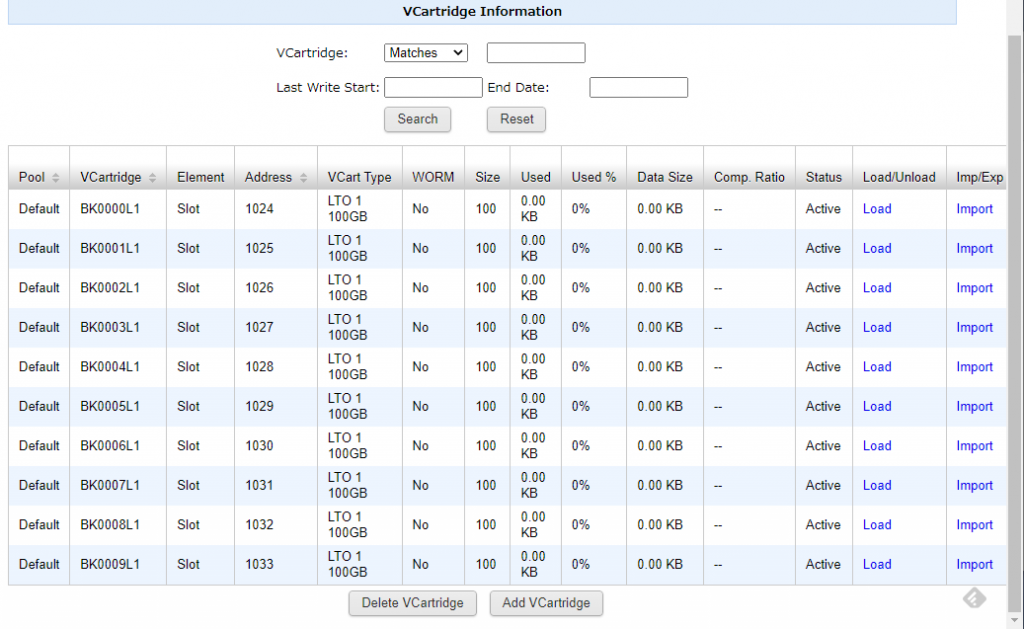Click Active status of BK0005L1 row
The width and height of the screenshot is (1024, 629).
coord(823,407)
